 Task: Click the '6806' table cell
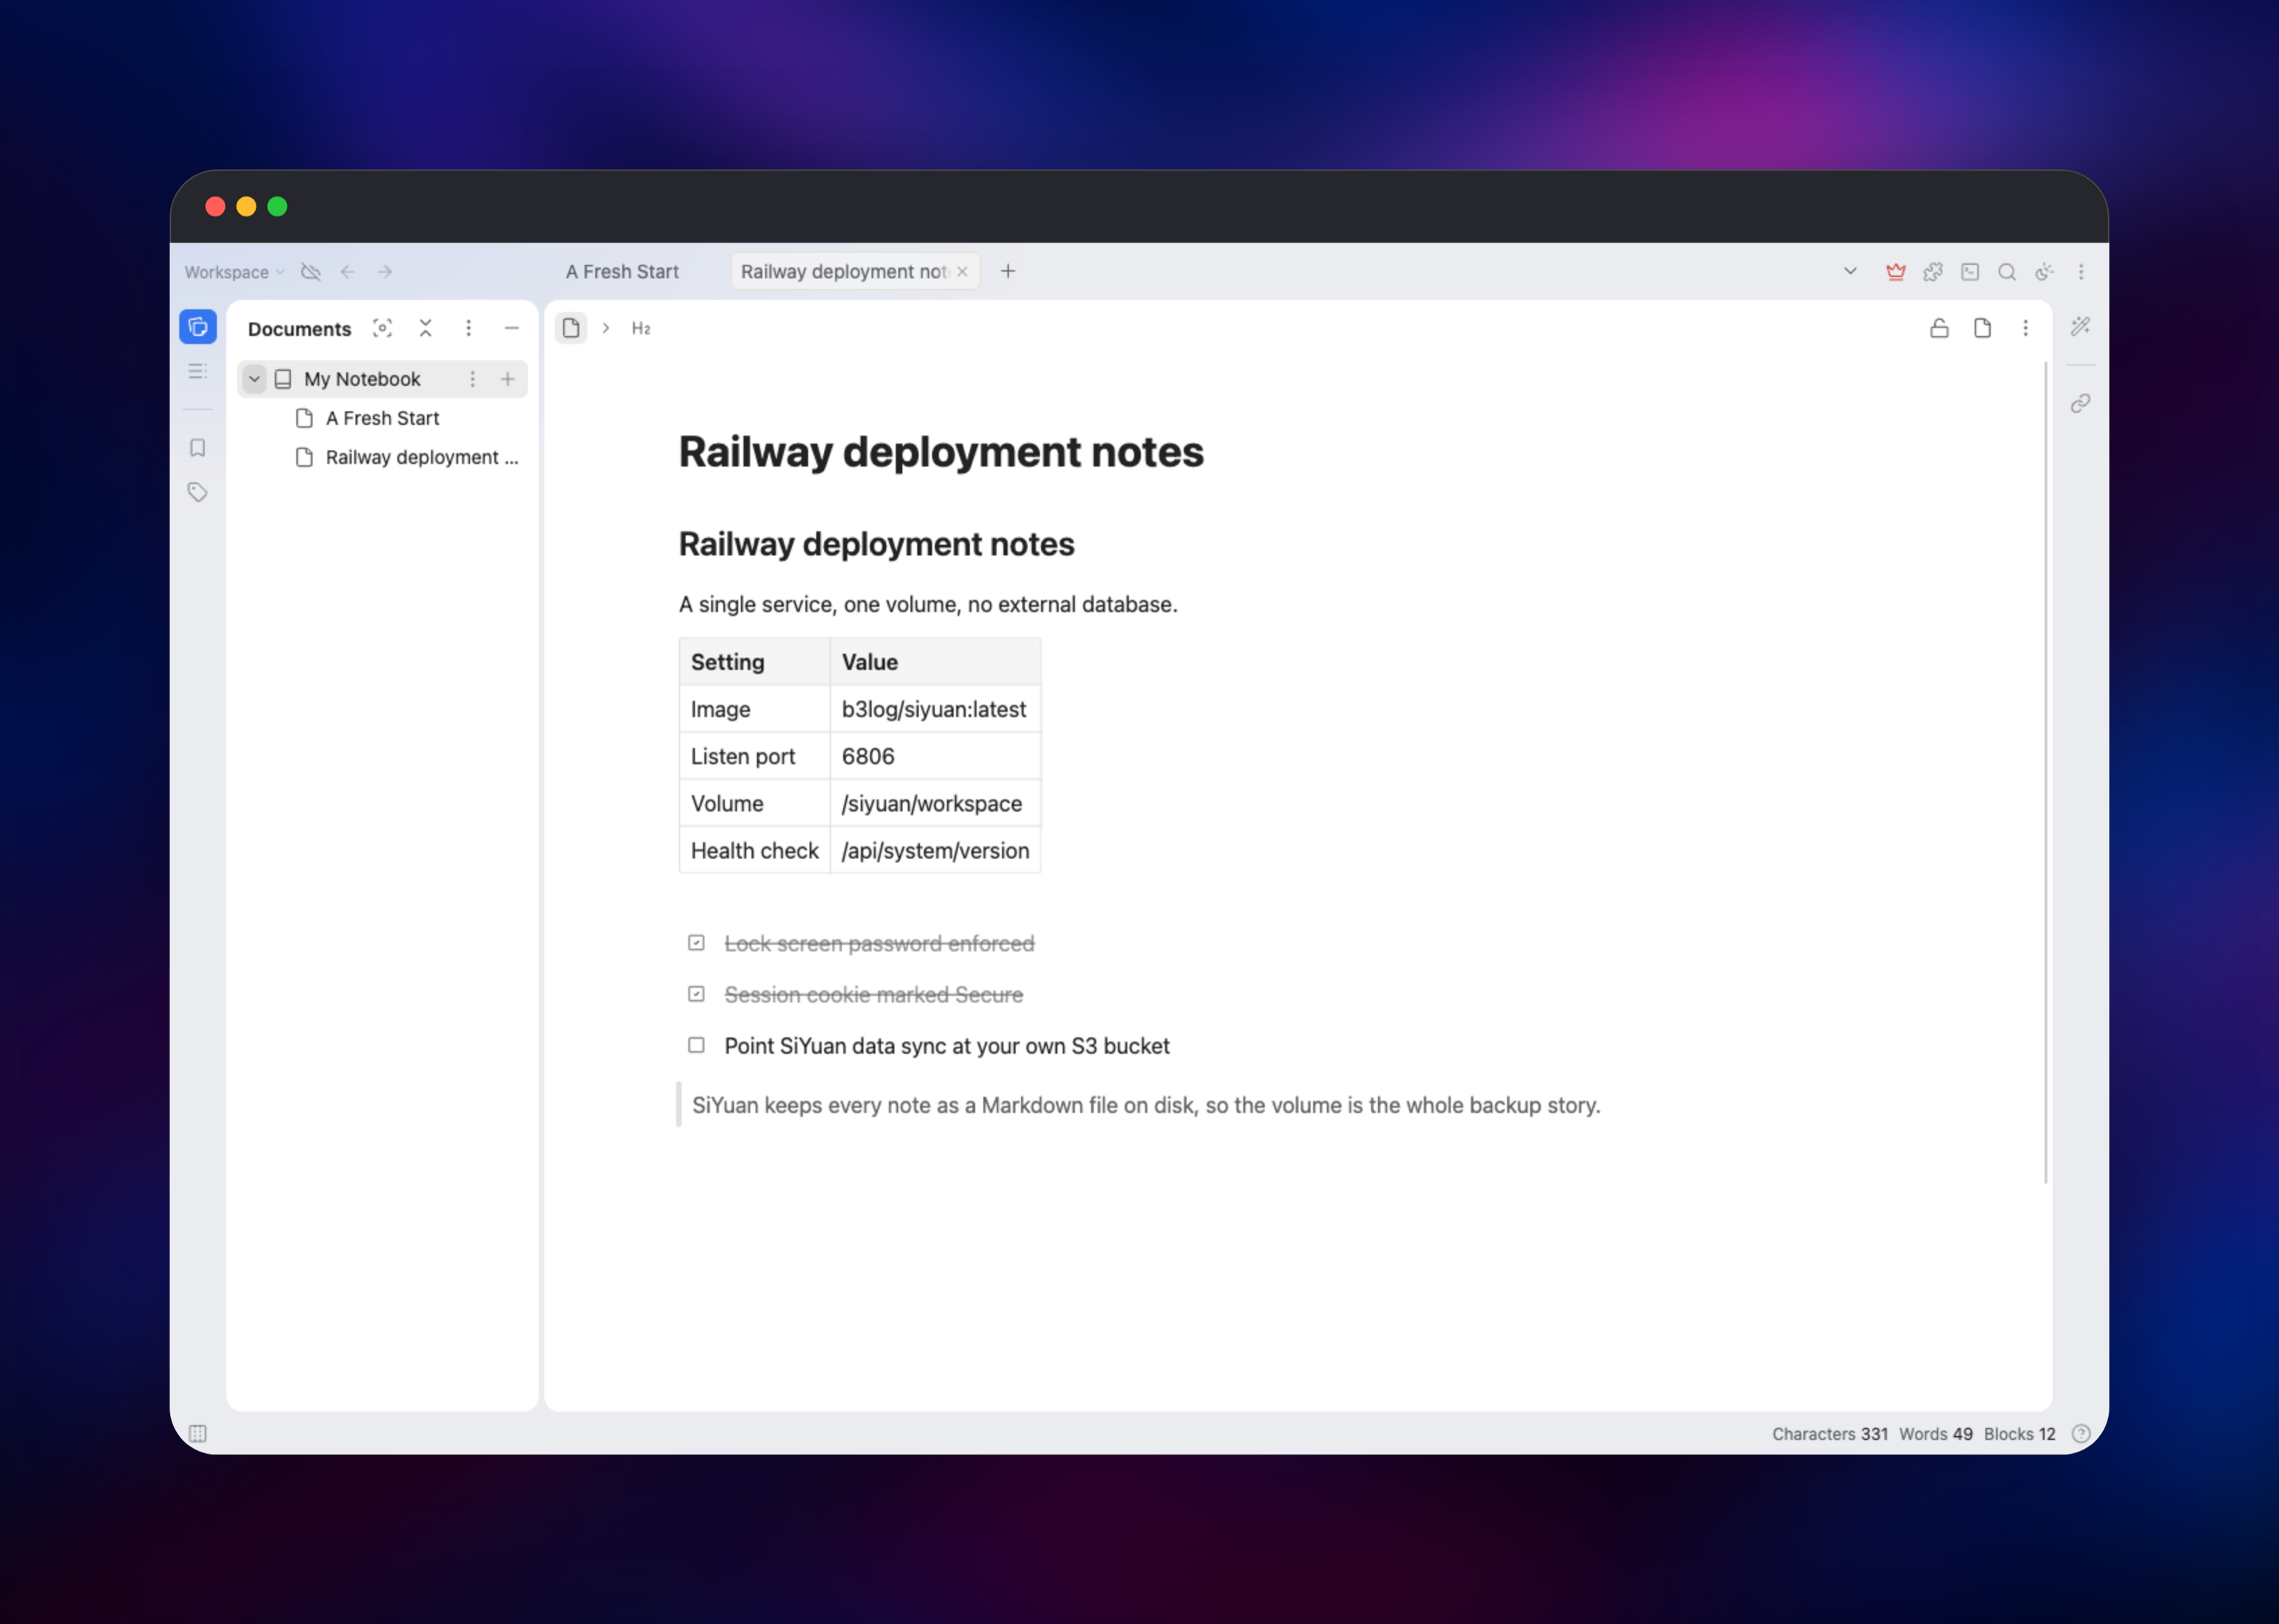point(936,756)
